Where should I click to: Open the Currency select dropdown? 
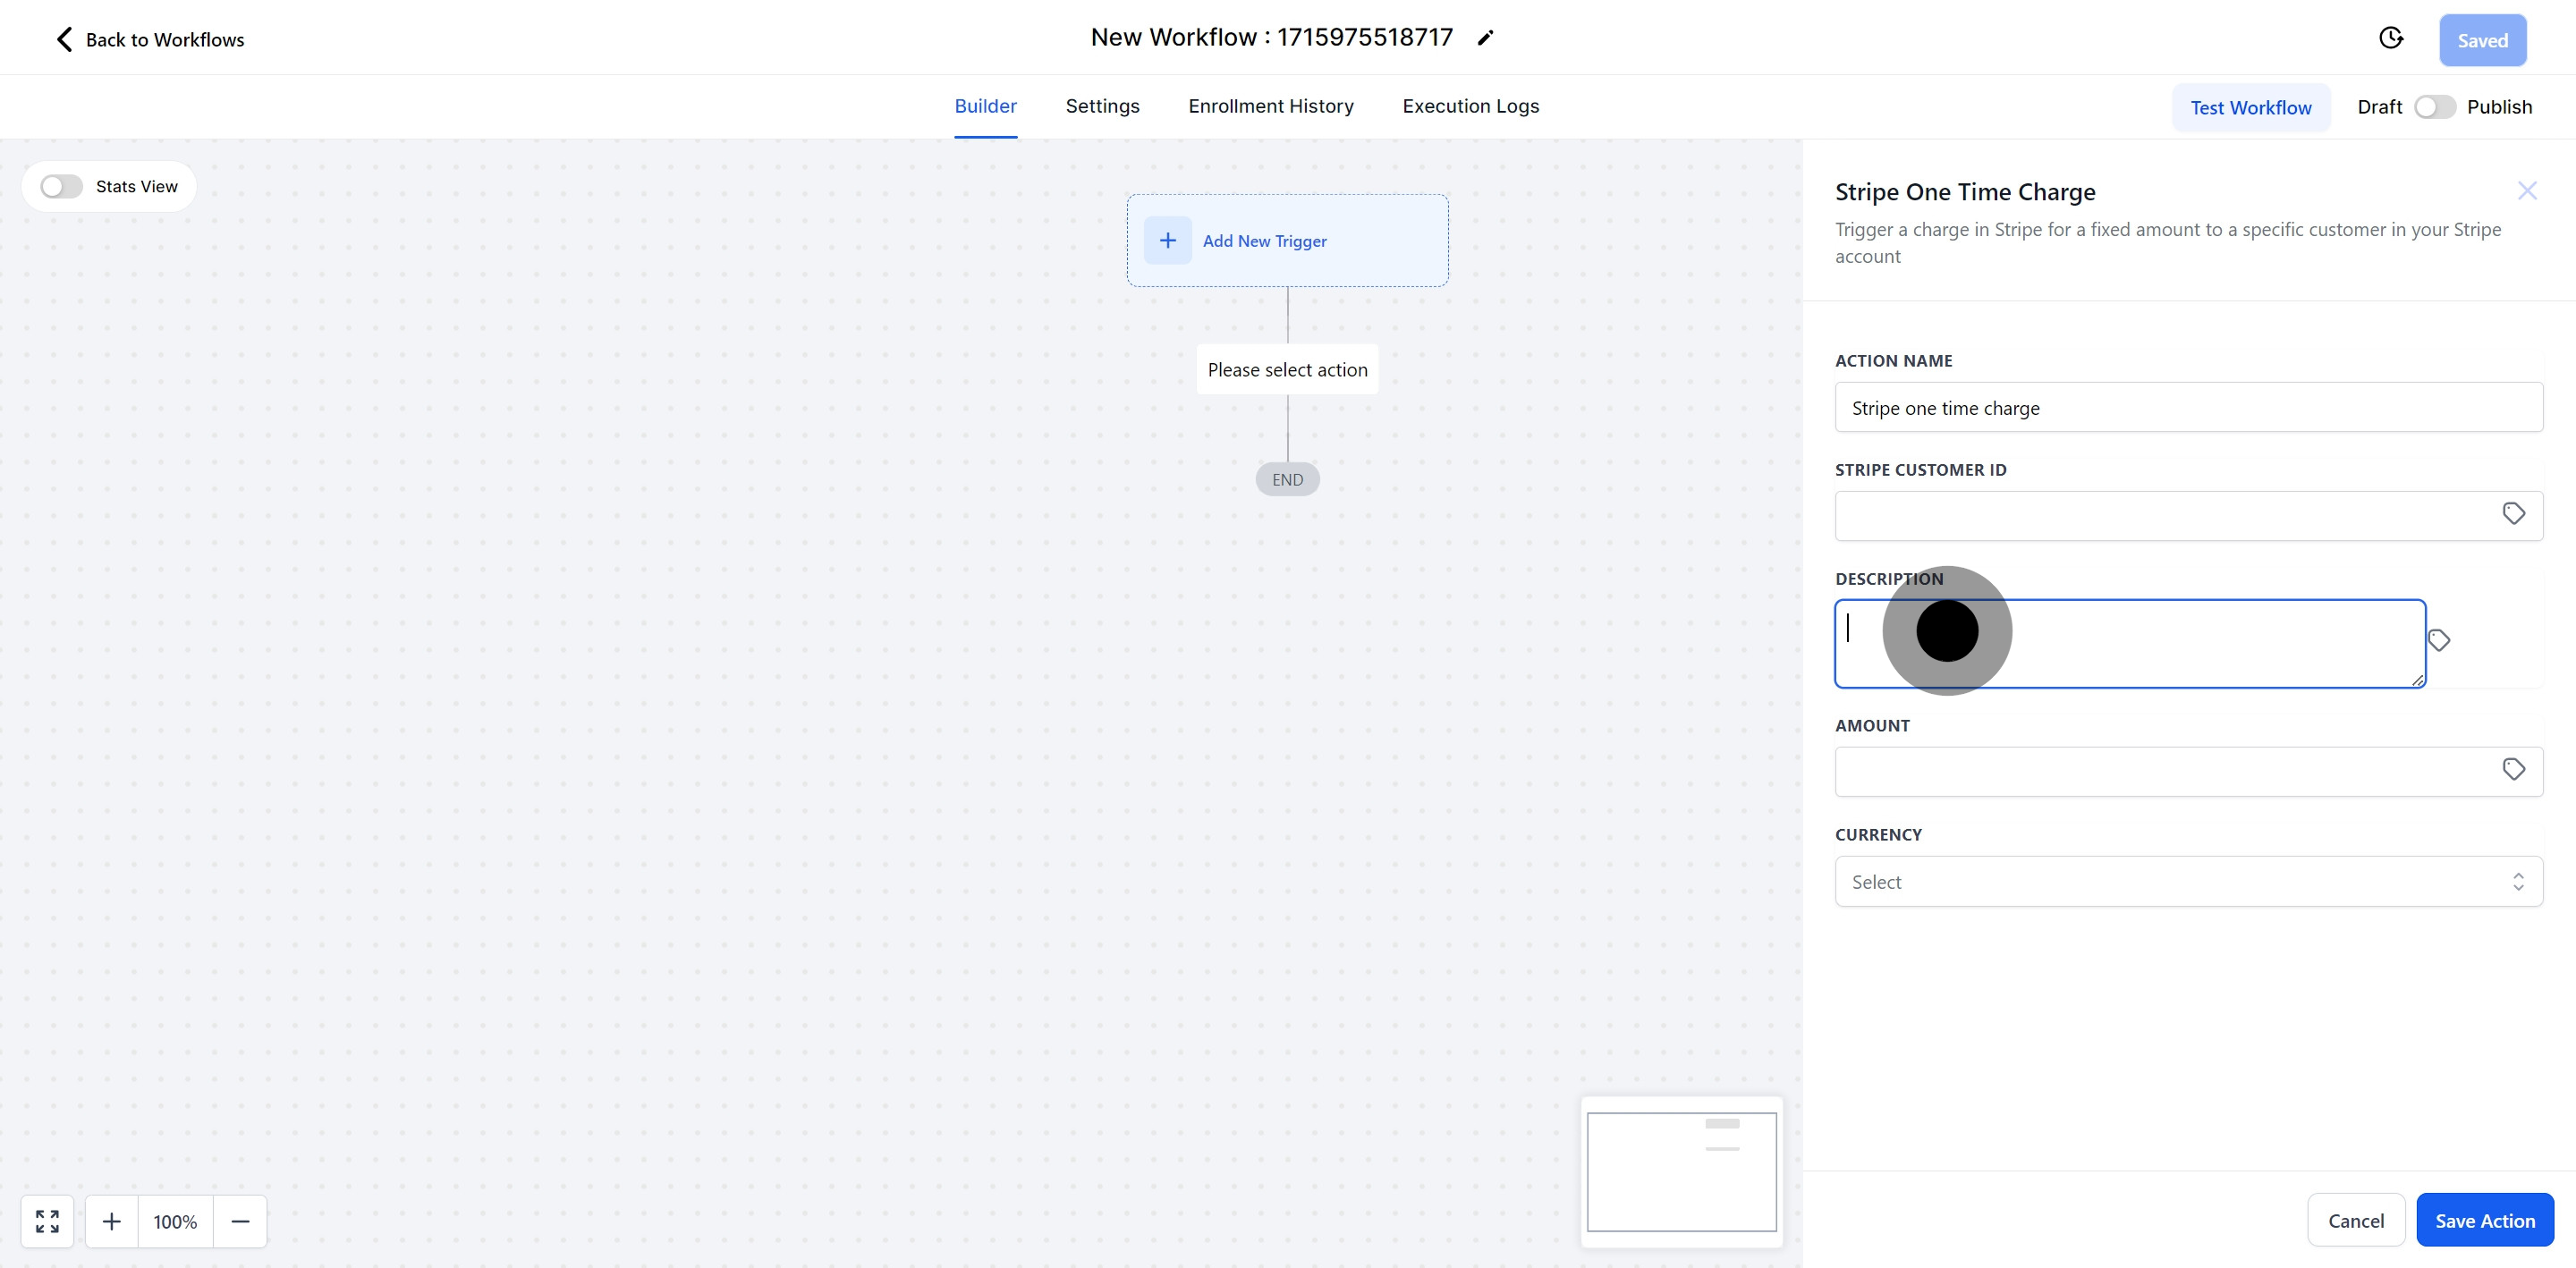click(x=2188, y=881)
